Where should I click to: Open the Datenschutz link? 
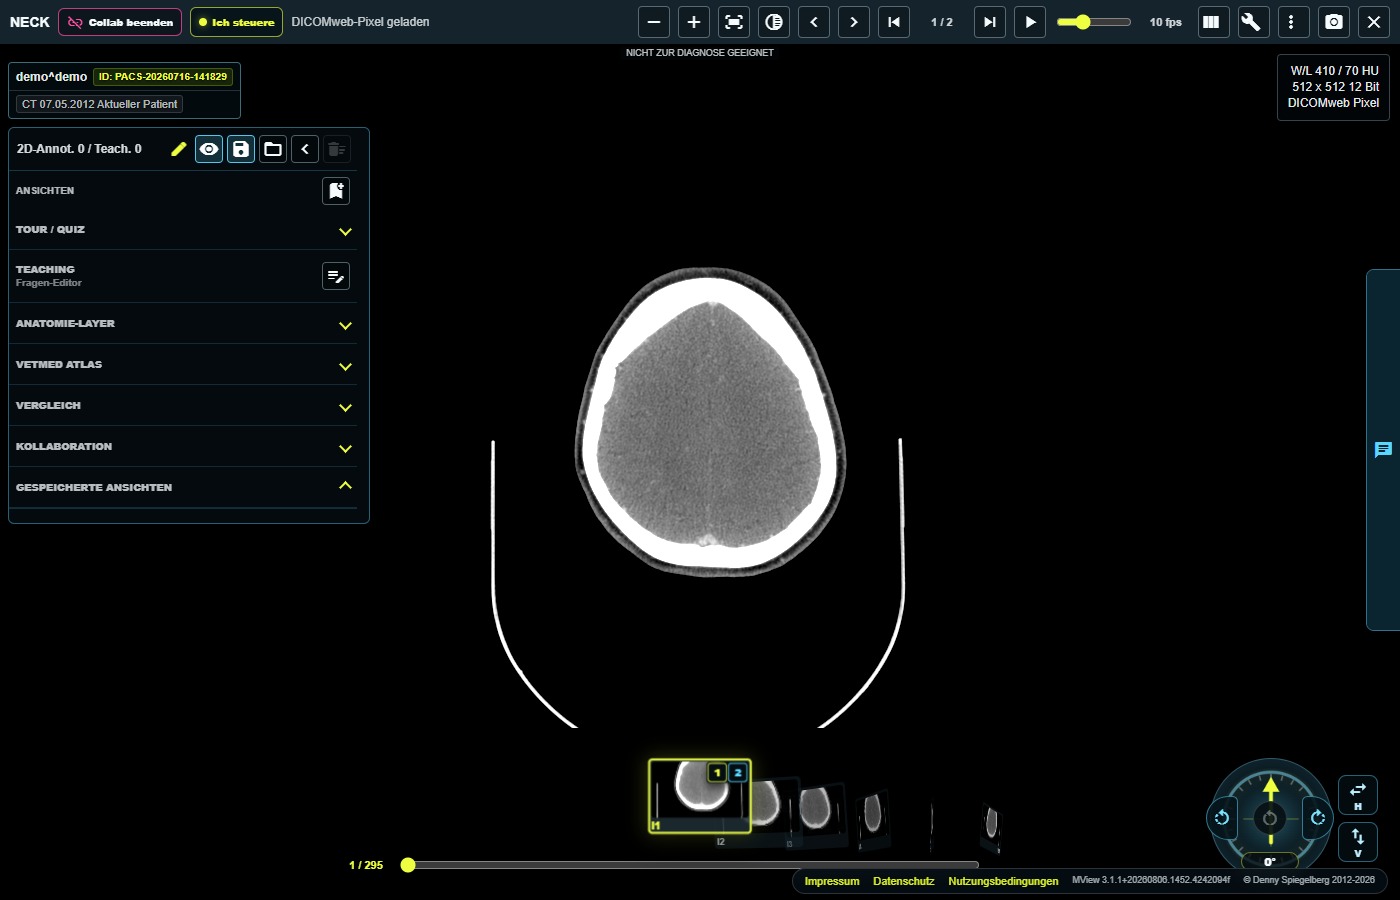click(904, 881)
